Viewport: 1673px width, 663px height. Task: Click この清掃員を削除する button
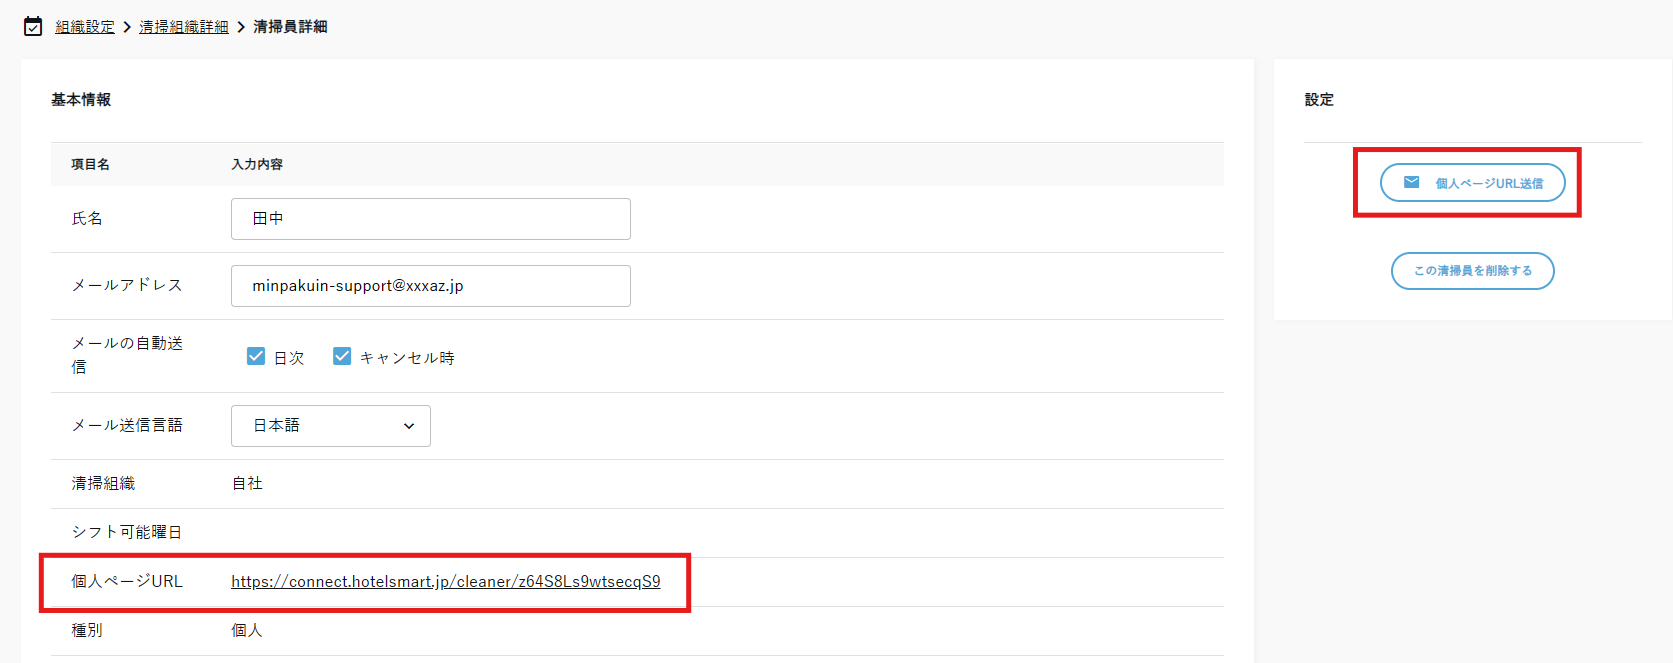point(1472,271)
